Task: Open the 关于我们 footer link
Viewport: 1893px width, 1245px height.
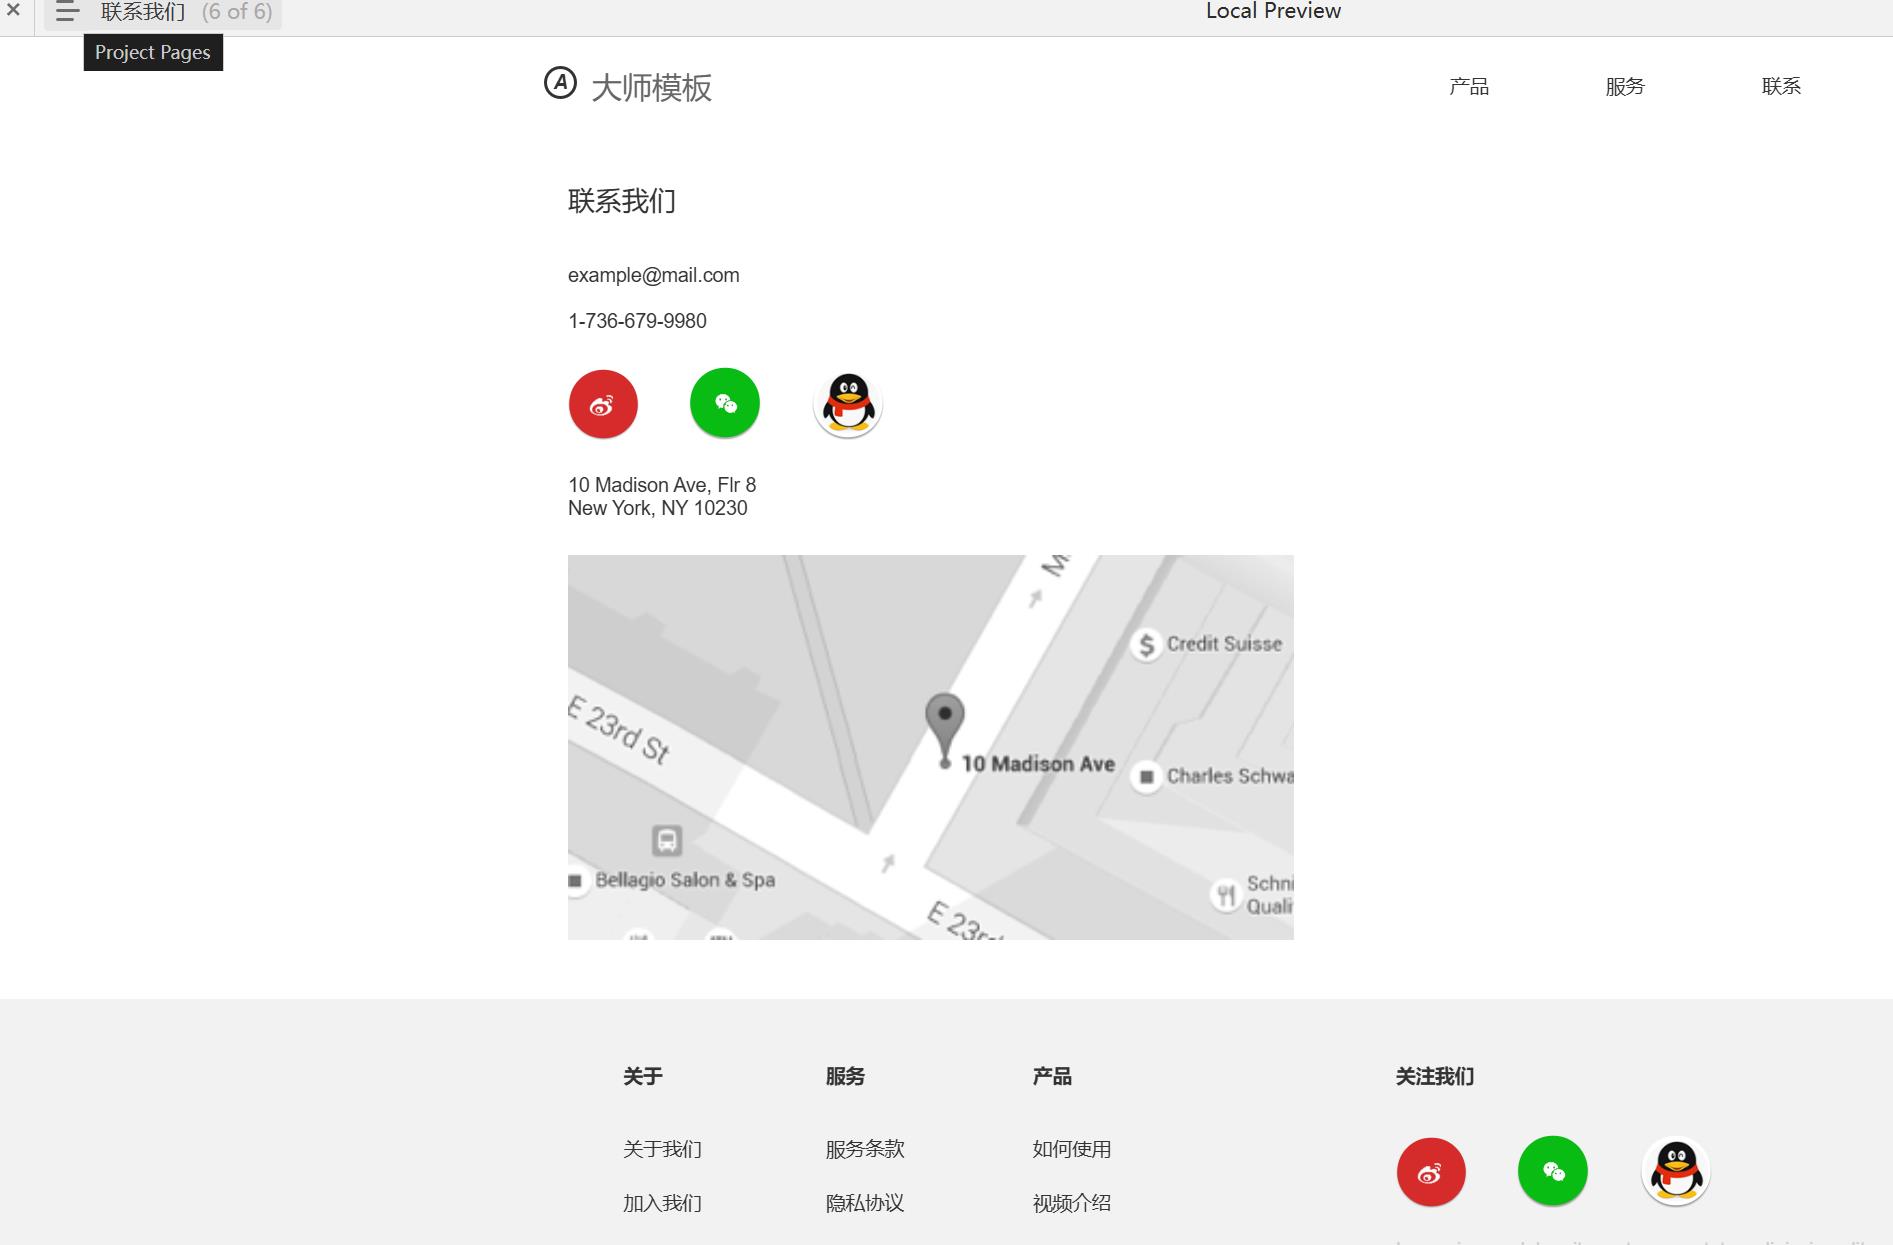Action: coord(662,1149)
